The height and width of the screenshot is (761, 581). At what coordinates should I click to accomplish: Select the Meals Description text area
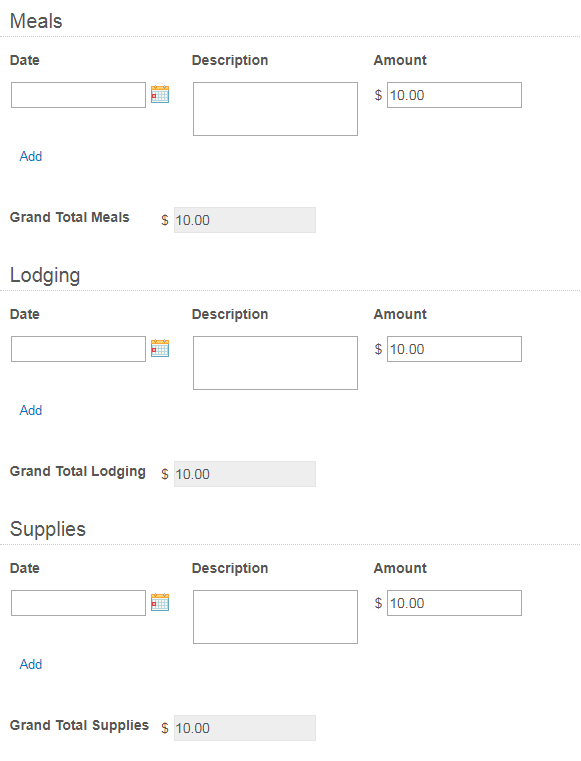click(x=275, y=109)
